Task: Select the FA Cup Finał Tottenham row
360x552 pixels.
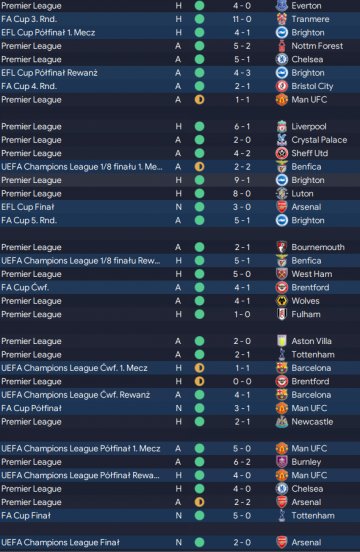Action: [x=180, y=515]
